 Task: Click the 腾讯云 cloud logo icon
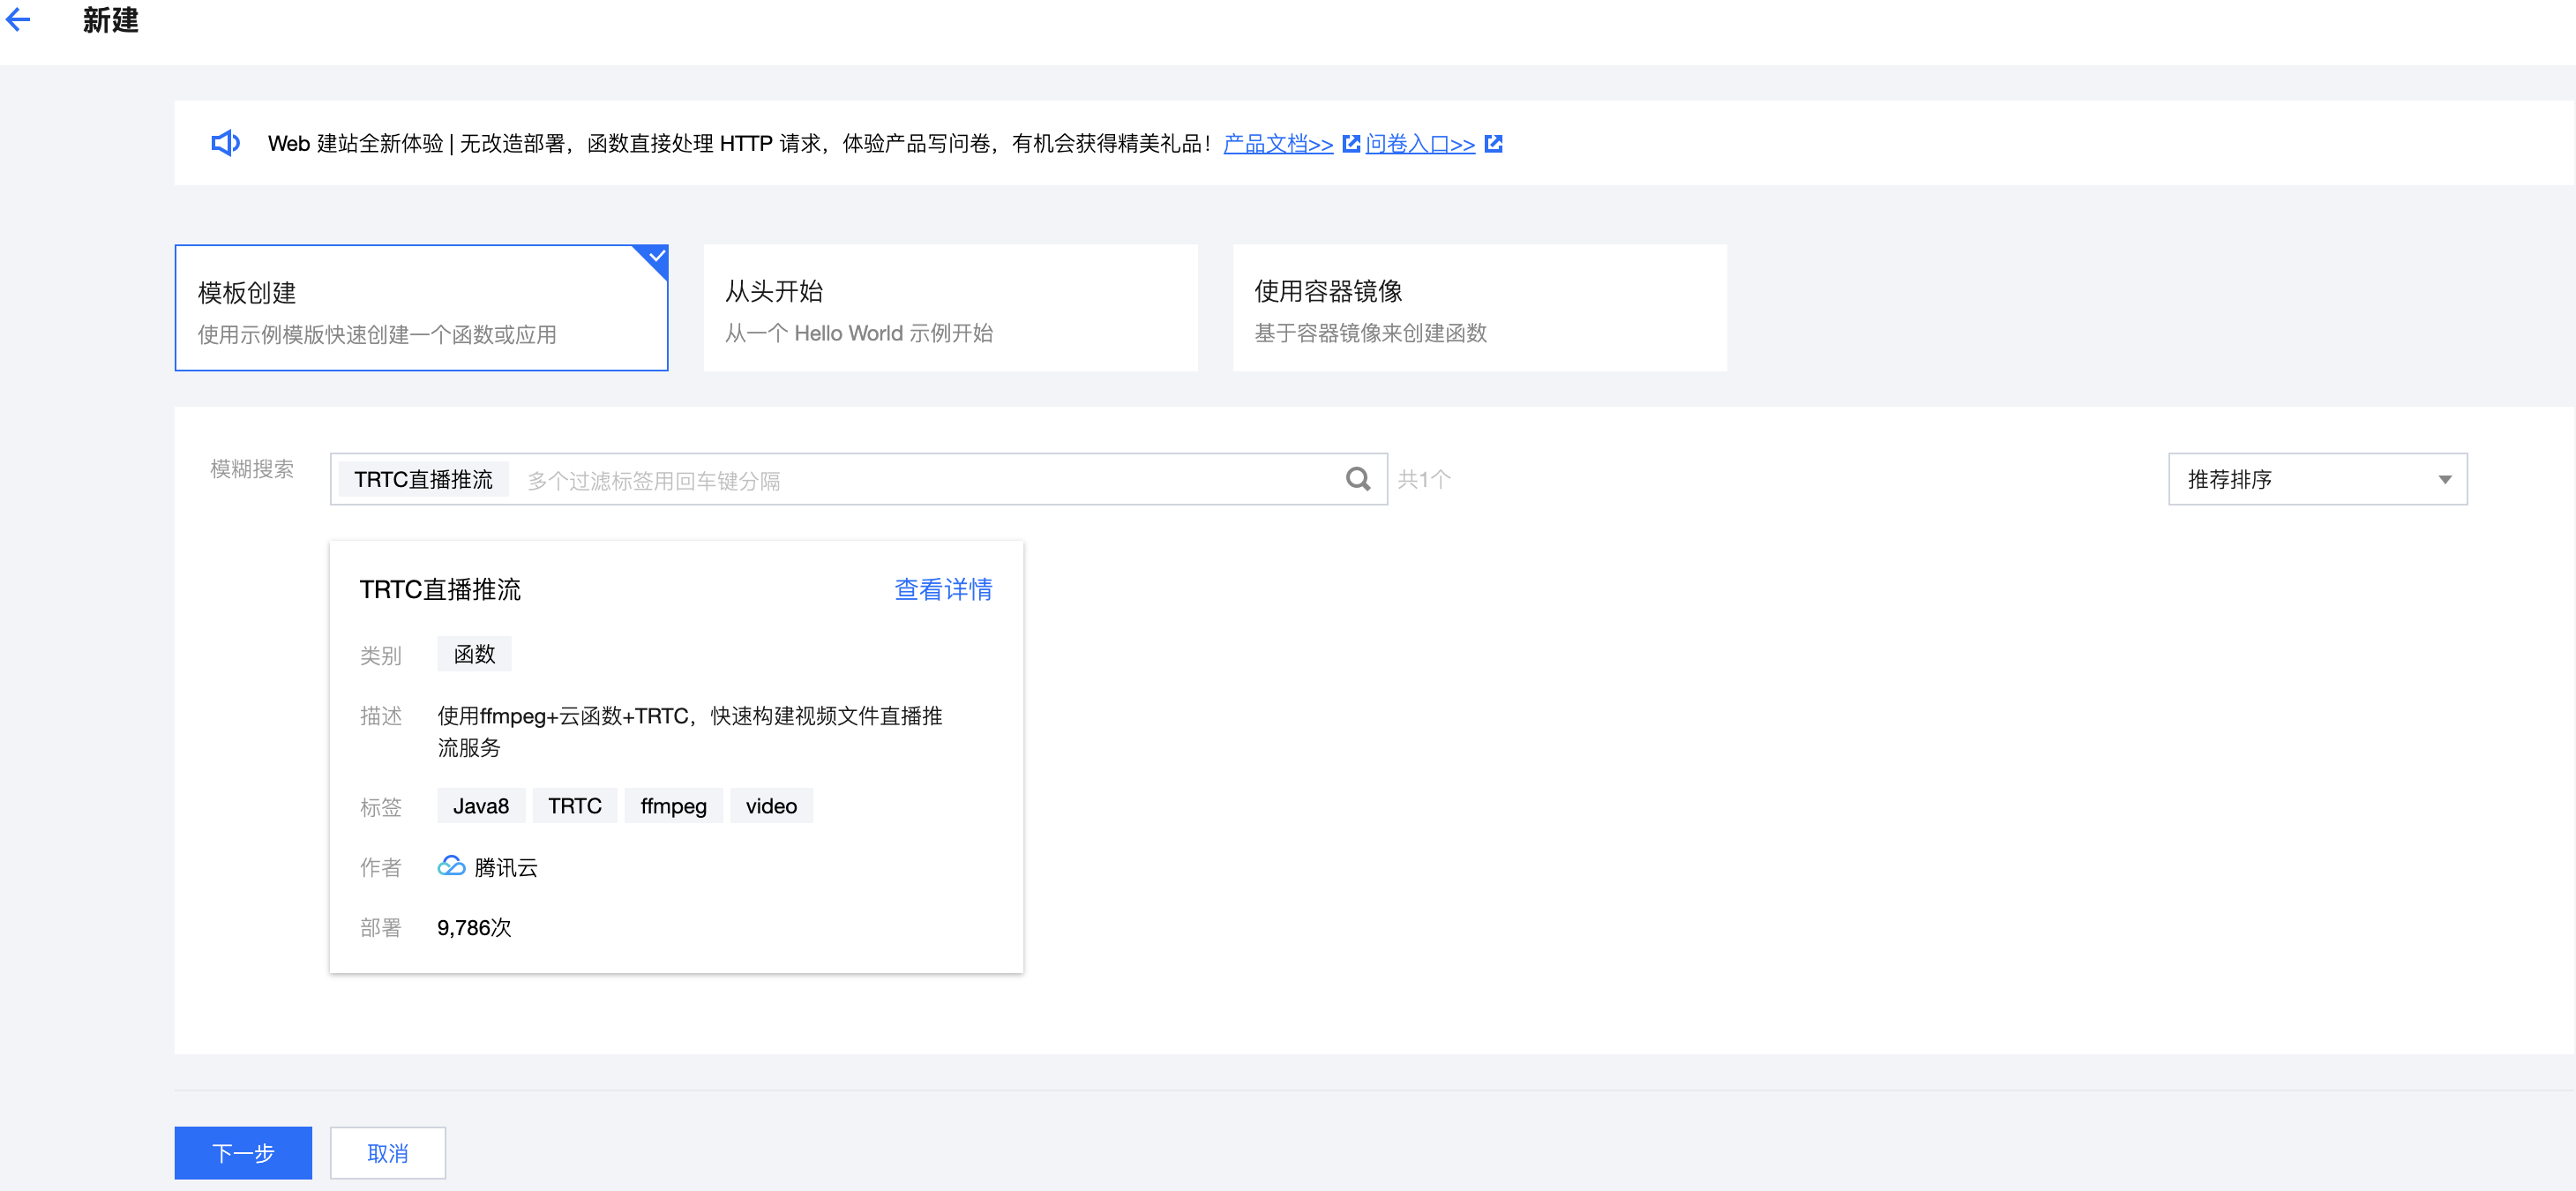pyautogui.click(x=451, y=866)
